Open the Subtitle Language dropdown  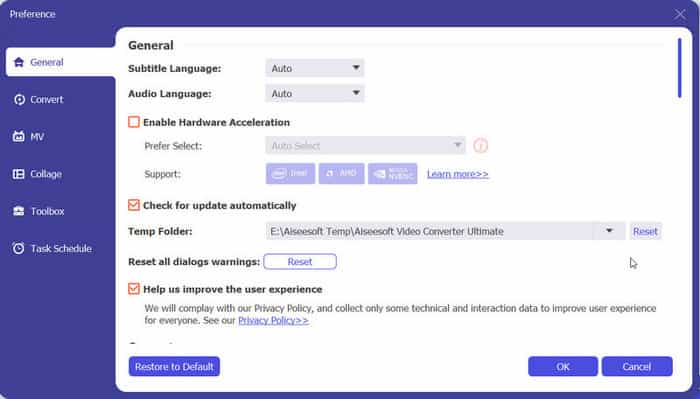(x=315, y=68)
